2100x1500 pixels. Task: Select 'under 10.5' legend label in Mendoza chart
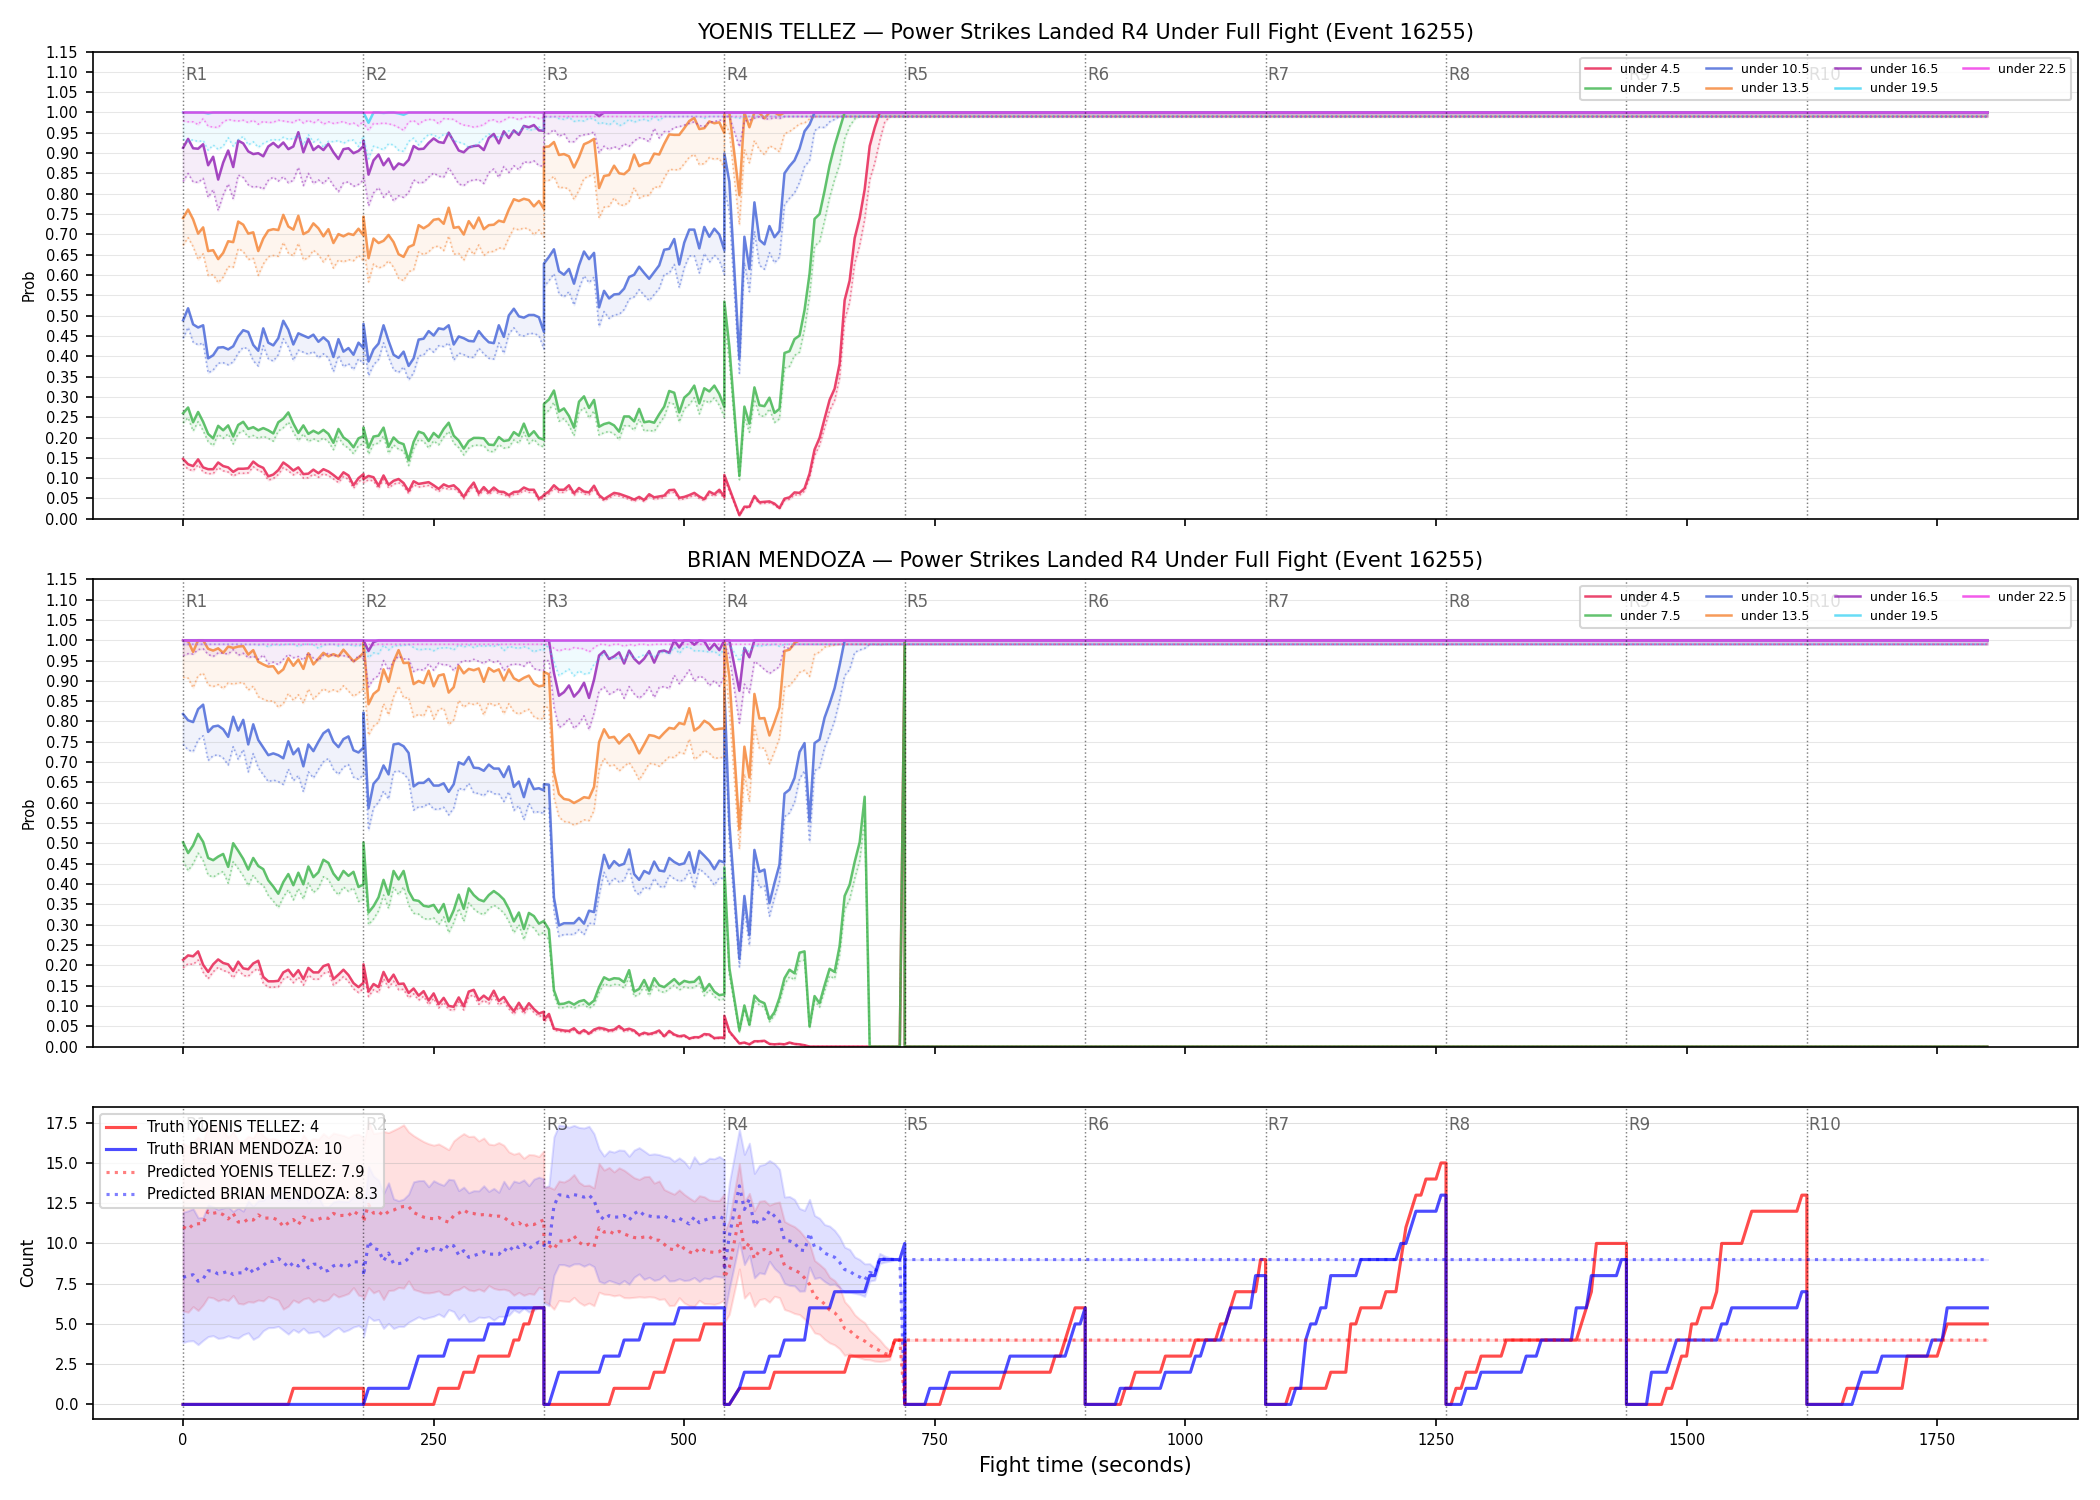[x=1775, y=597]
